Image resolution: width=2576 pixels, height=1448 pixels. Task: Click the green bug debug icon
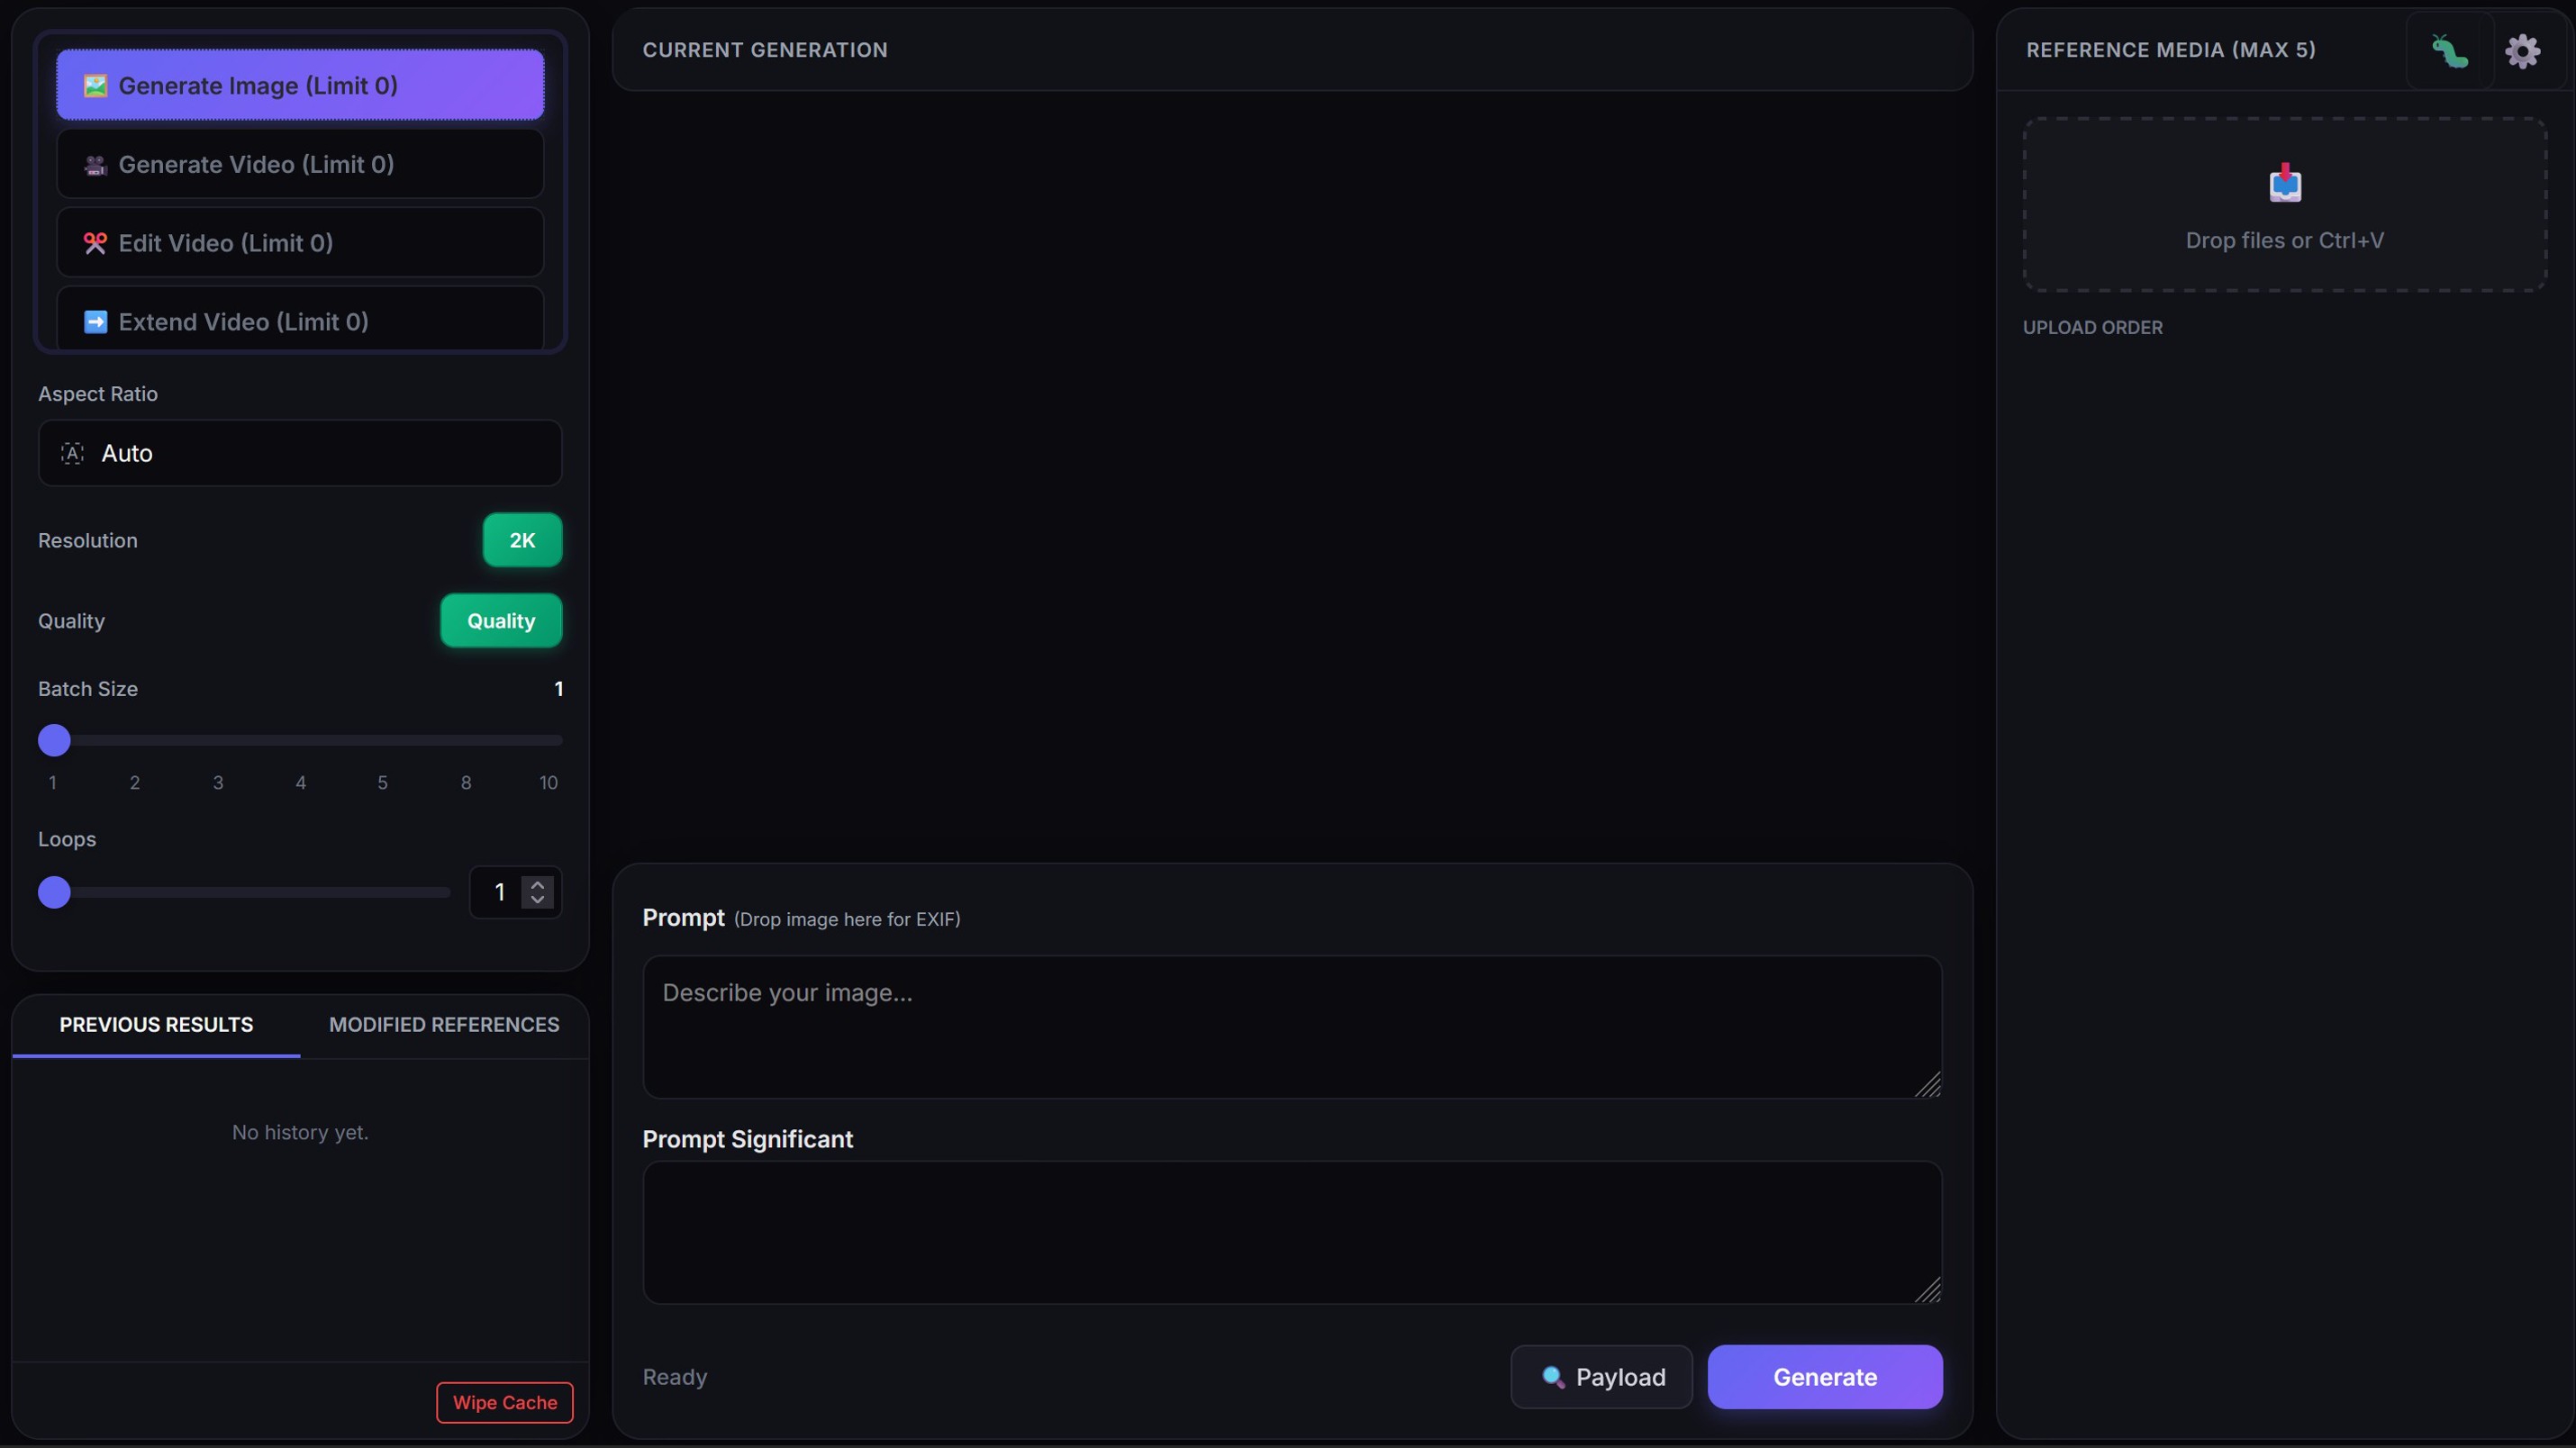(2449, 50)
